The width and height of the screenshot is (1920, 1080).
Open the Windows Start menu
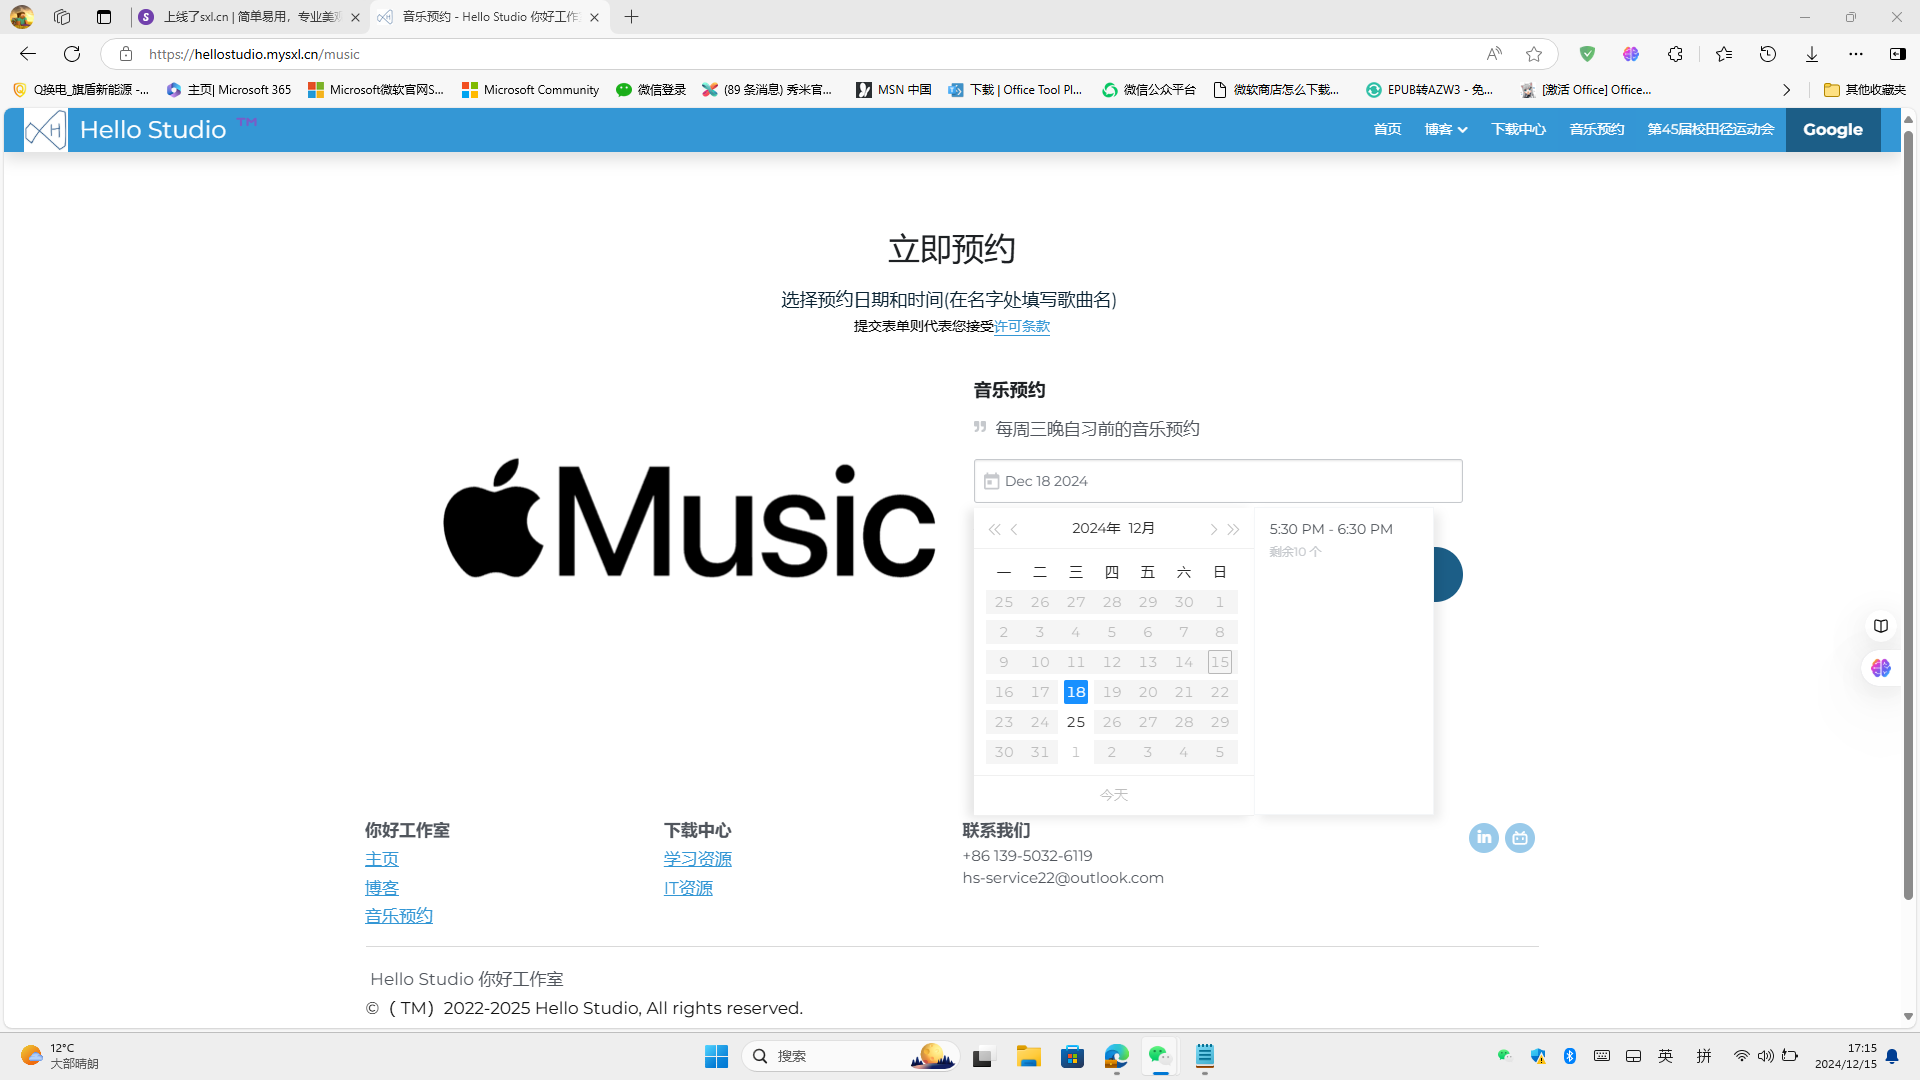pyautogui.click(x=716, y=1056)
